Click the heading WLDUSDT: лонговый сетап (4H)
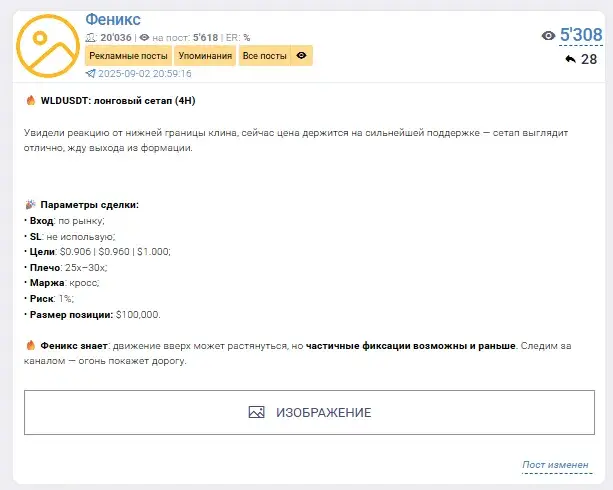 (x=118, y=101)
